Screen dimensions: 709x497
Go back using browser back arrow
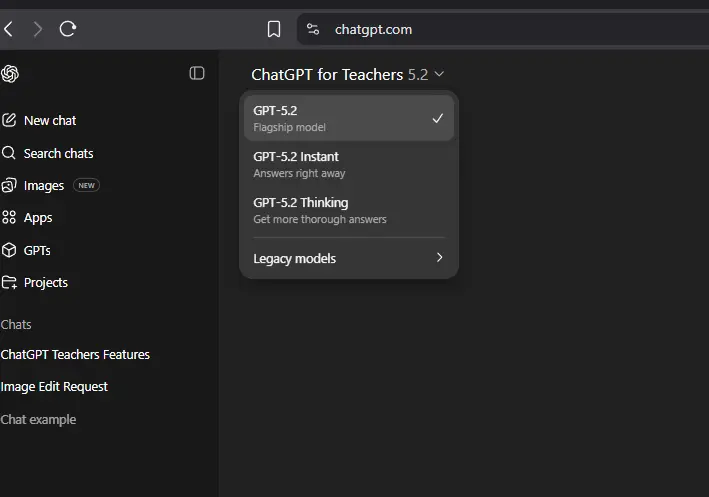[8, 29]
